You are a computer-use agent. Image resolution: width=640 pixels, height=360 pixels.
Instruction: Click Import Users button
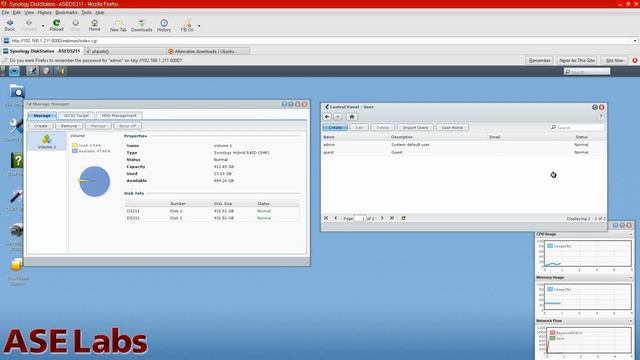pyautogui.click(x=415, y=127)
